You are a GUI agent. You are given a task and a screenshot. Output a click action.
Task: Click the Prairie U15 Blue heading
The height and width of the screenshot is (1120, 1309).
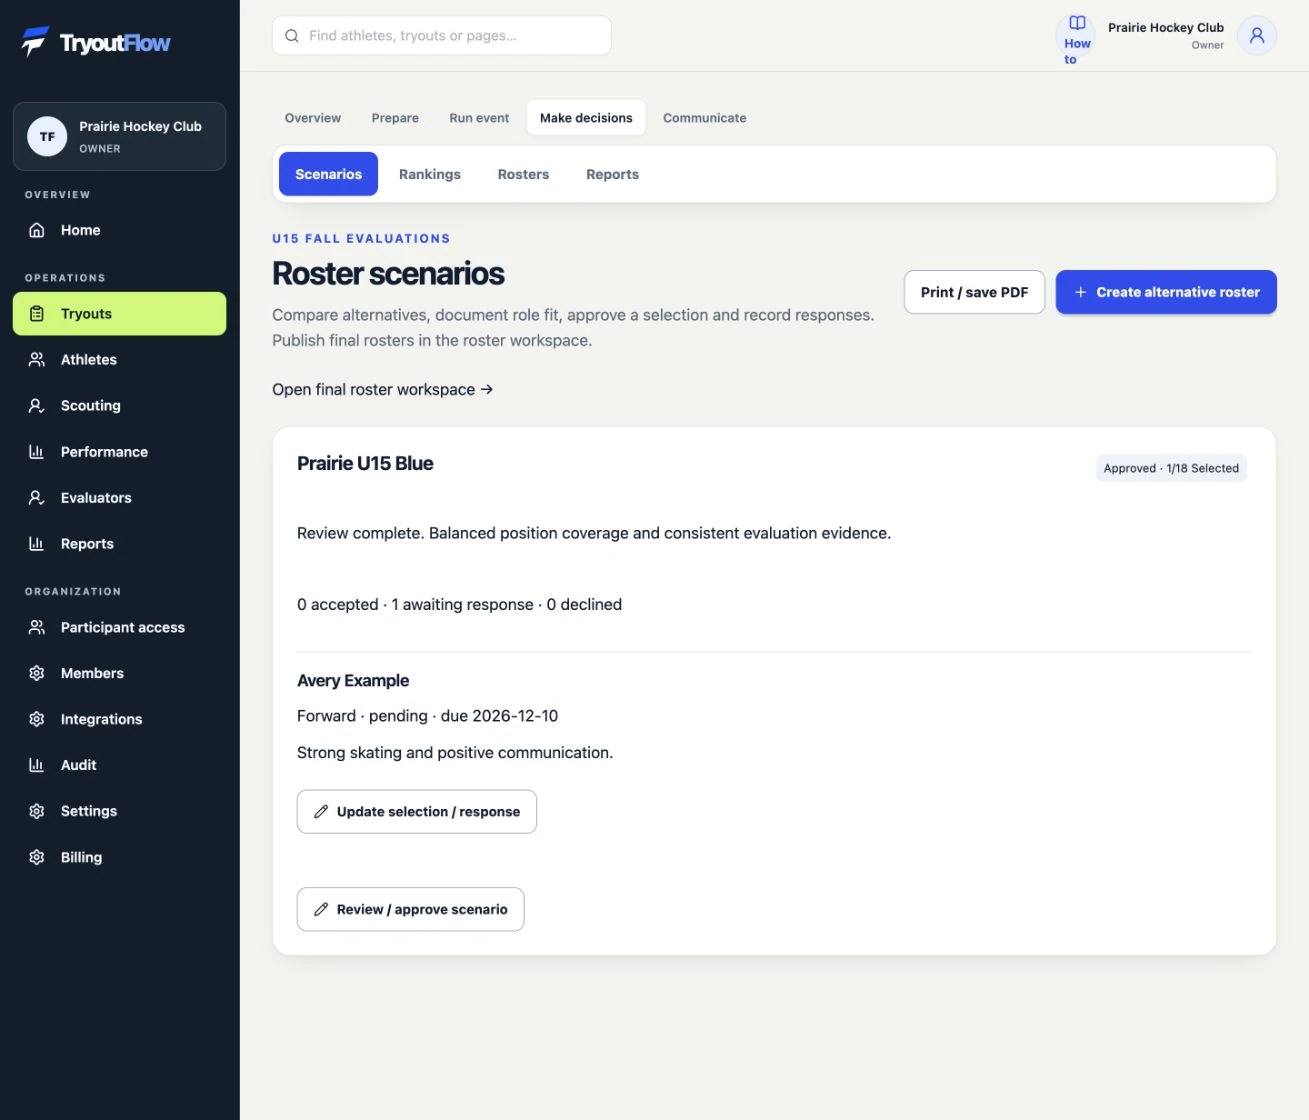[x=365, y=463]
